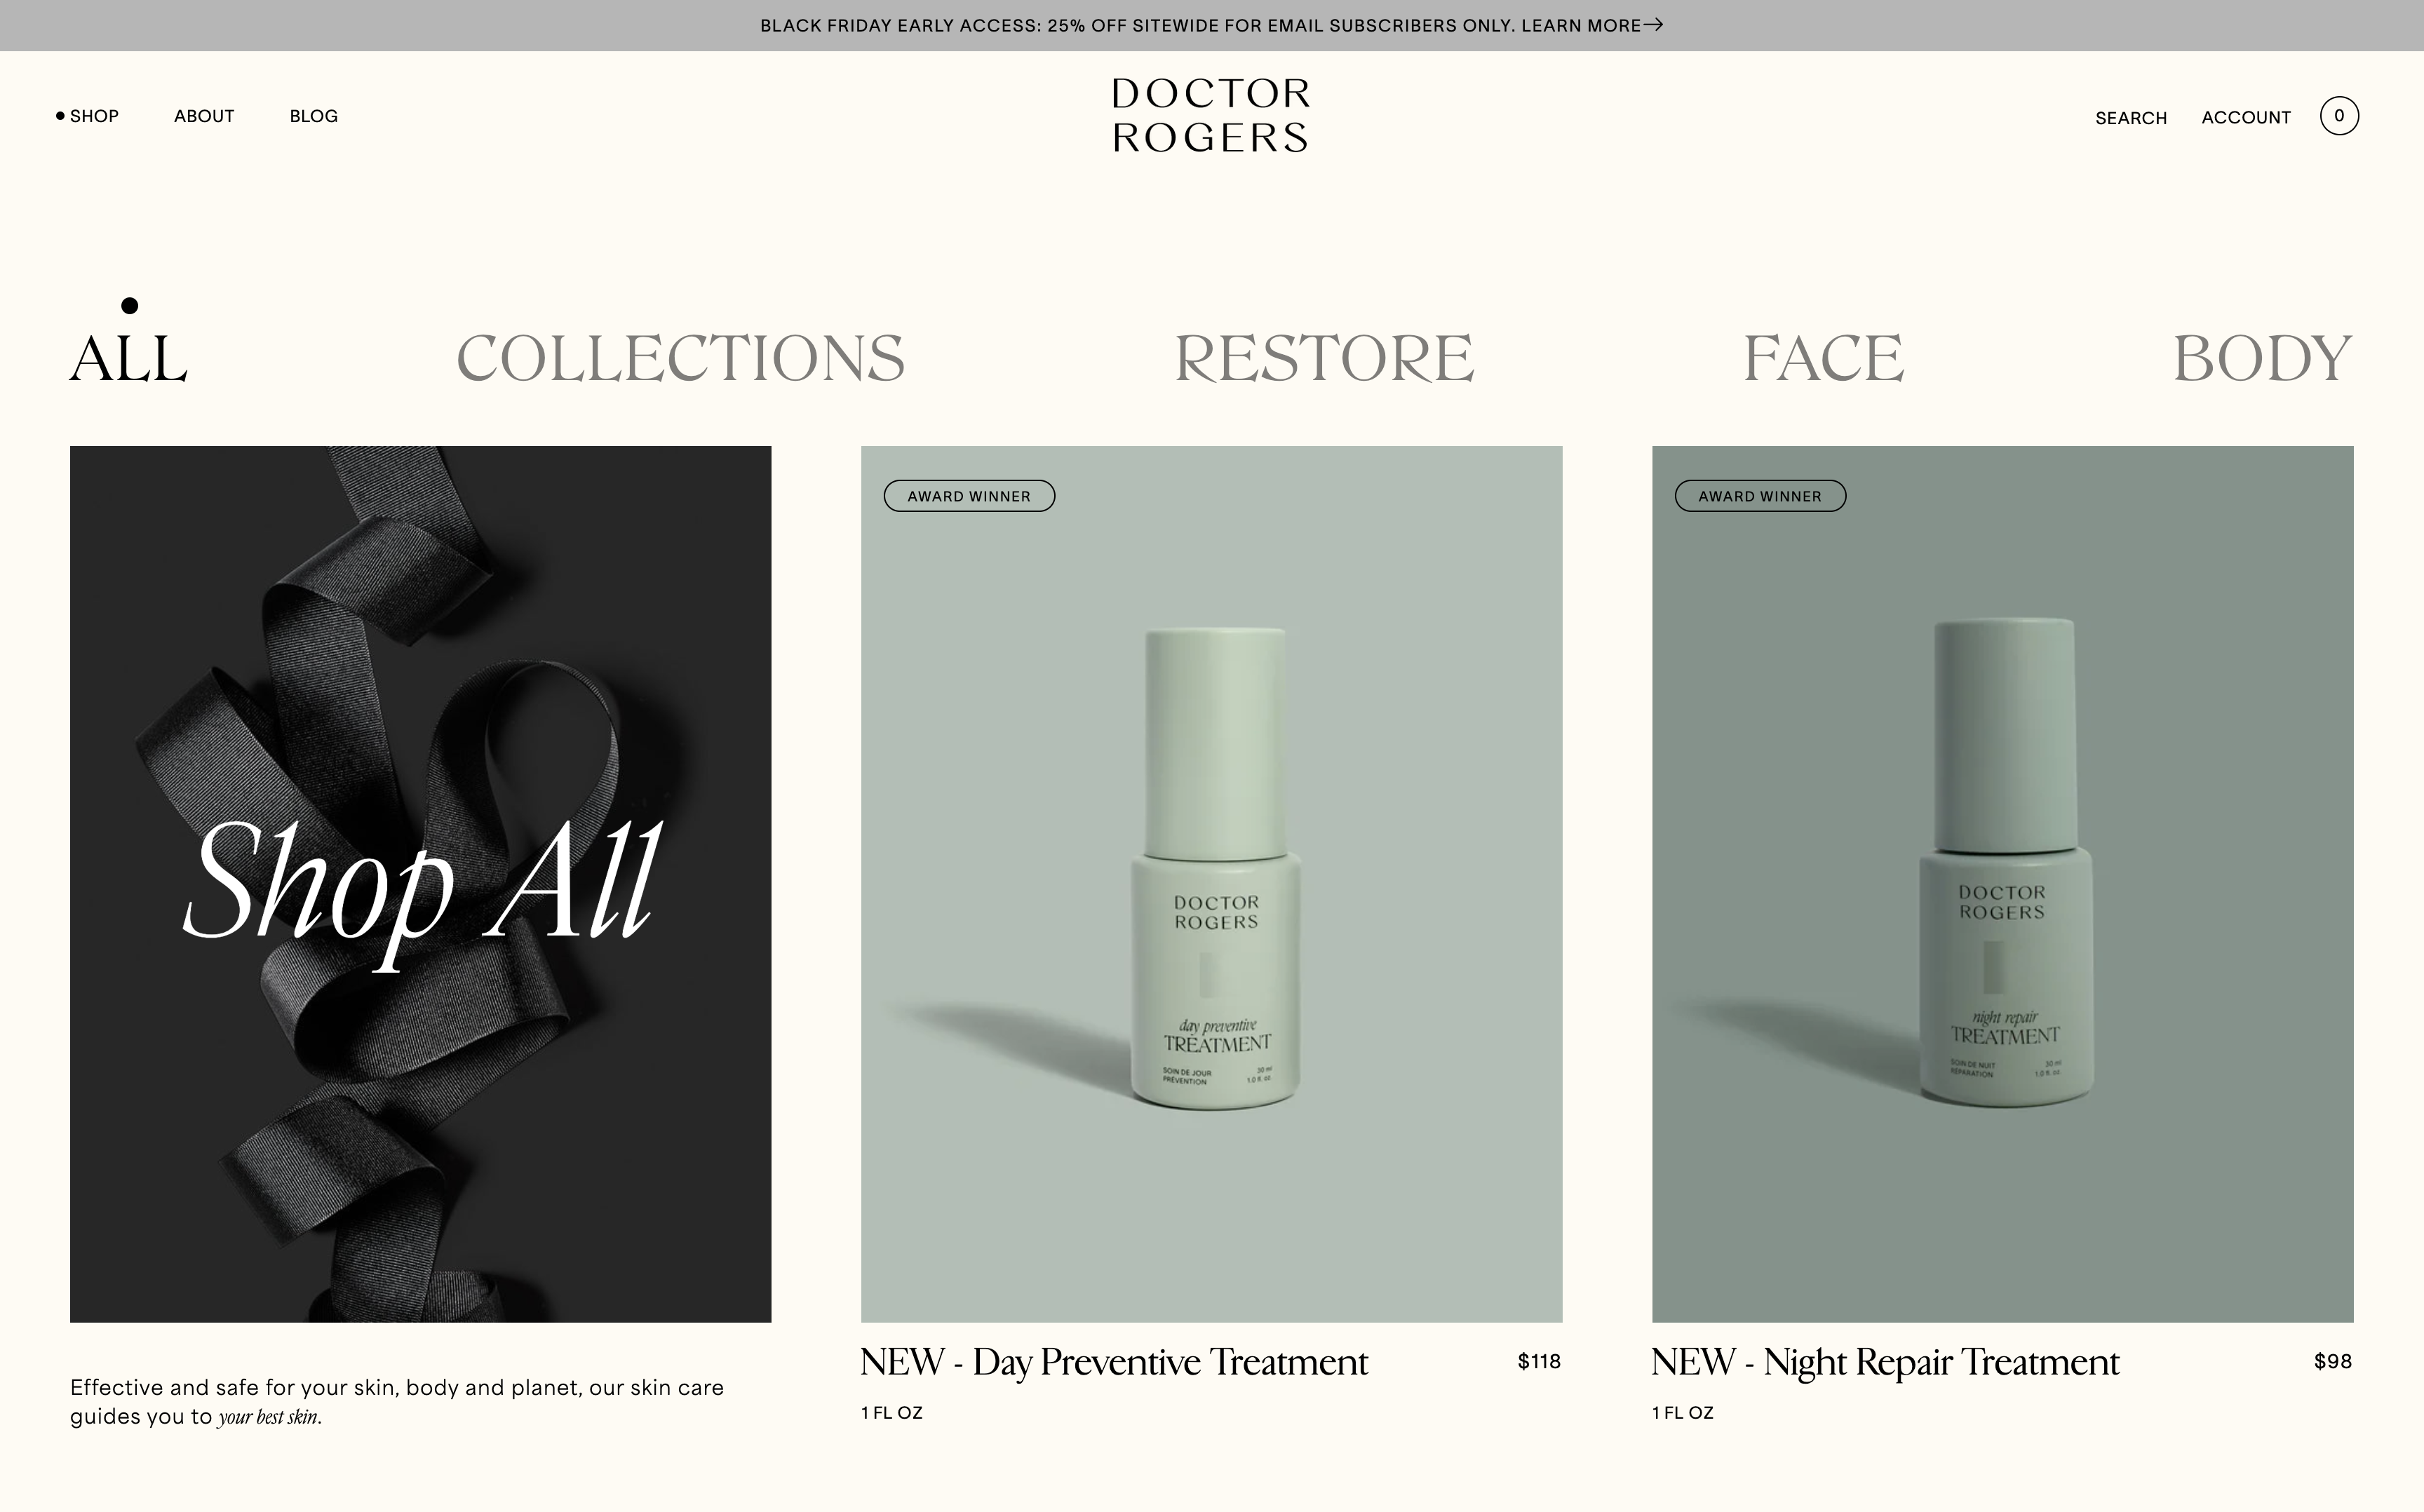Viewport: 2424px width, 1512px height.
Task: Click the Doctor Rogers logo
Action: (1211, 116)
